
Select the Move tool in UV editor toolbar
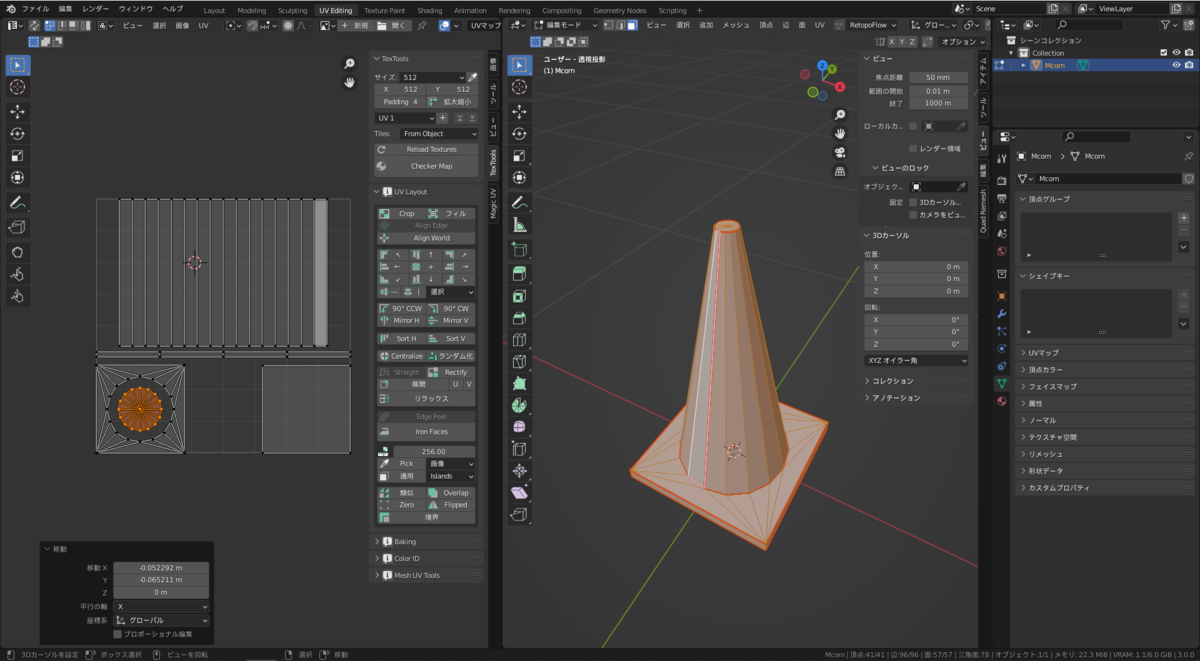(x=18, y=111)
